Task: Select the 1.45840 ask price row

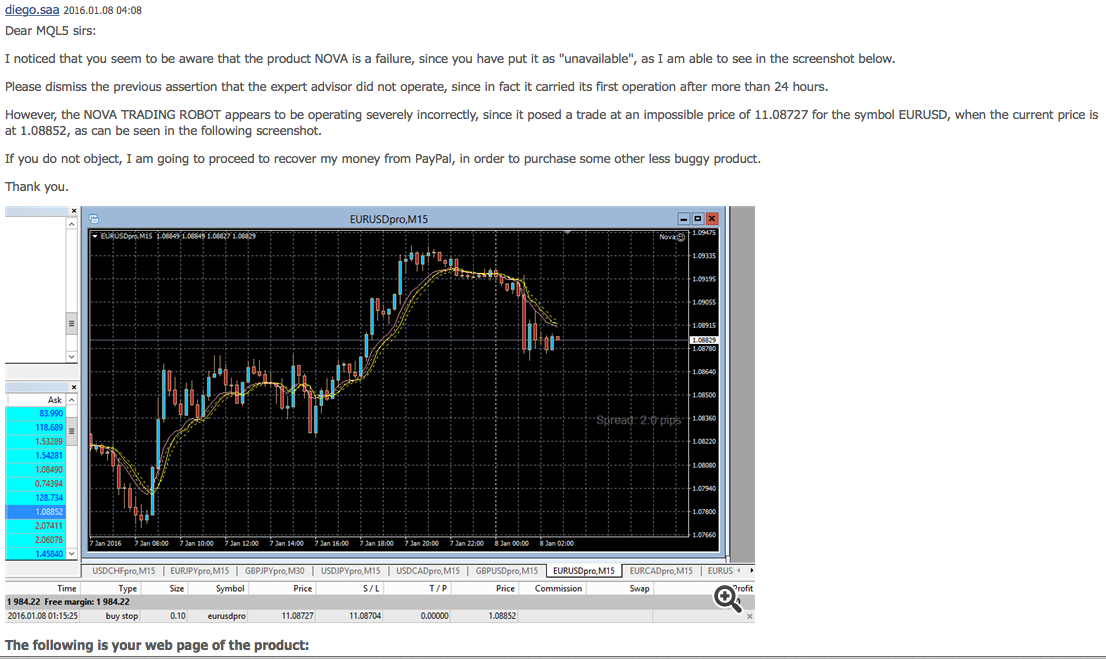Action: (35, 555)
